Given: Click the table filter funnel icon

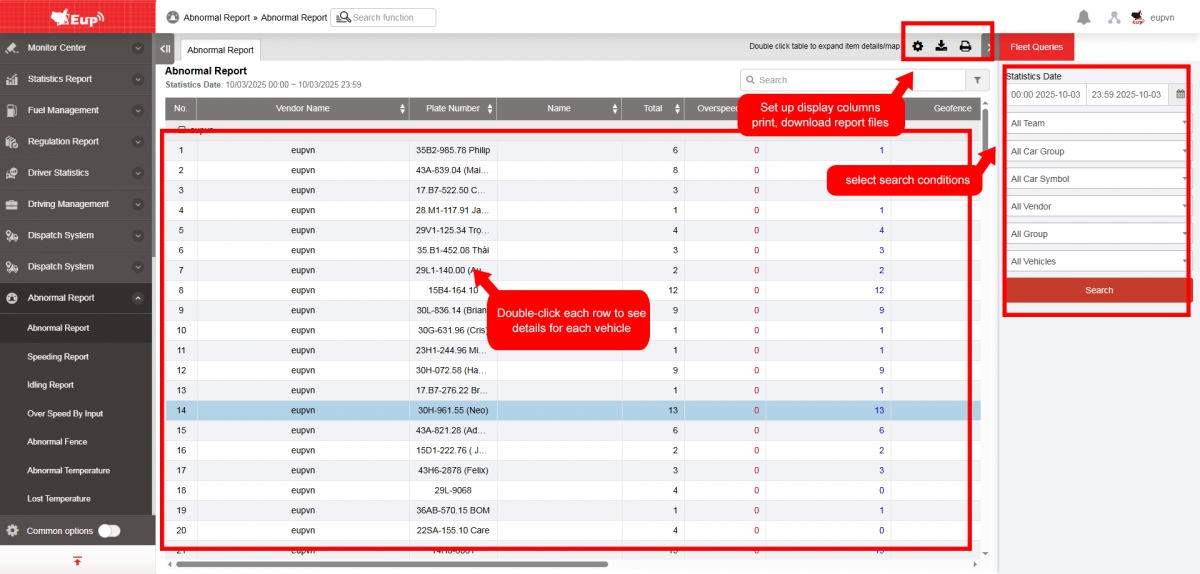Looking at the screenshot, I should tap(976, 80).
